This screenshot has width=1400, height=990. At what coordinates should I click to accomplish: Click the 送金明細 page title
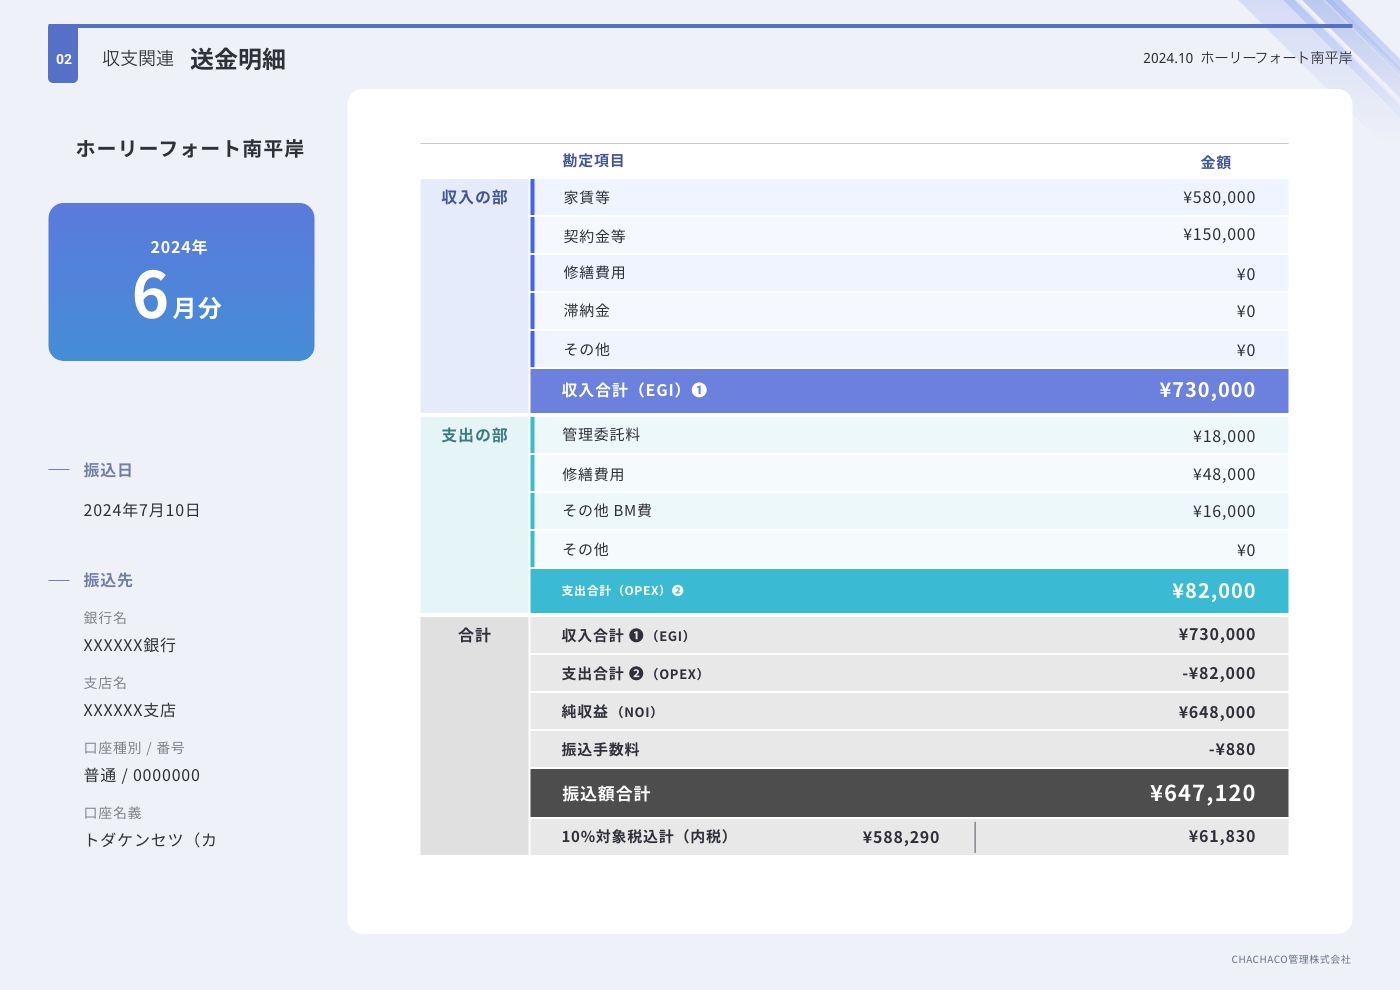(238, 59)
